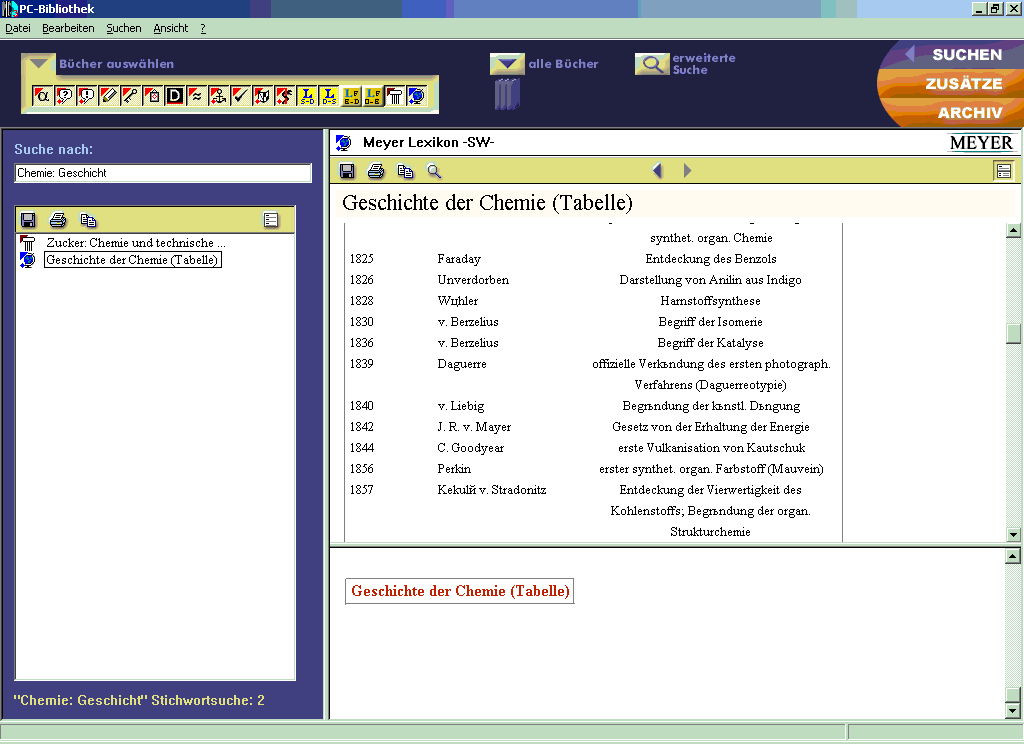
Task: Click table cell Perkin
Action: [x=454, y=468]
